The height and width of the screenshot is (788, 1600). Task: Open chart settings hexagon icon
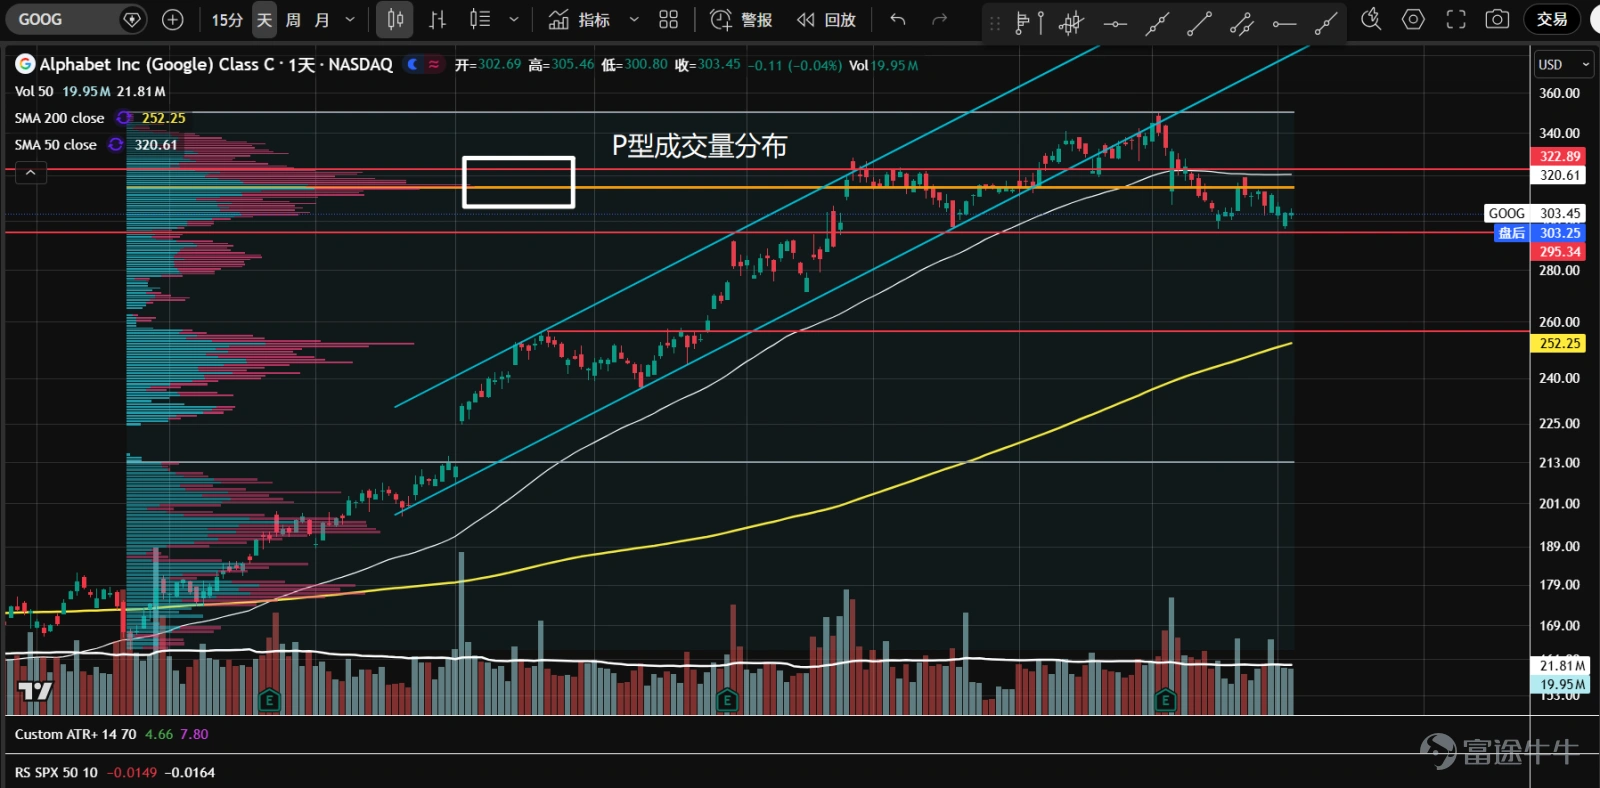[1413, 19]
